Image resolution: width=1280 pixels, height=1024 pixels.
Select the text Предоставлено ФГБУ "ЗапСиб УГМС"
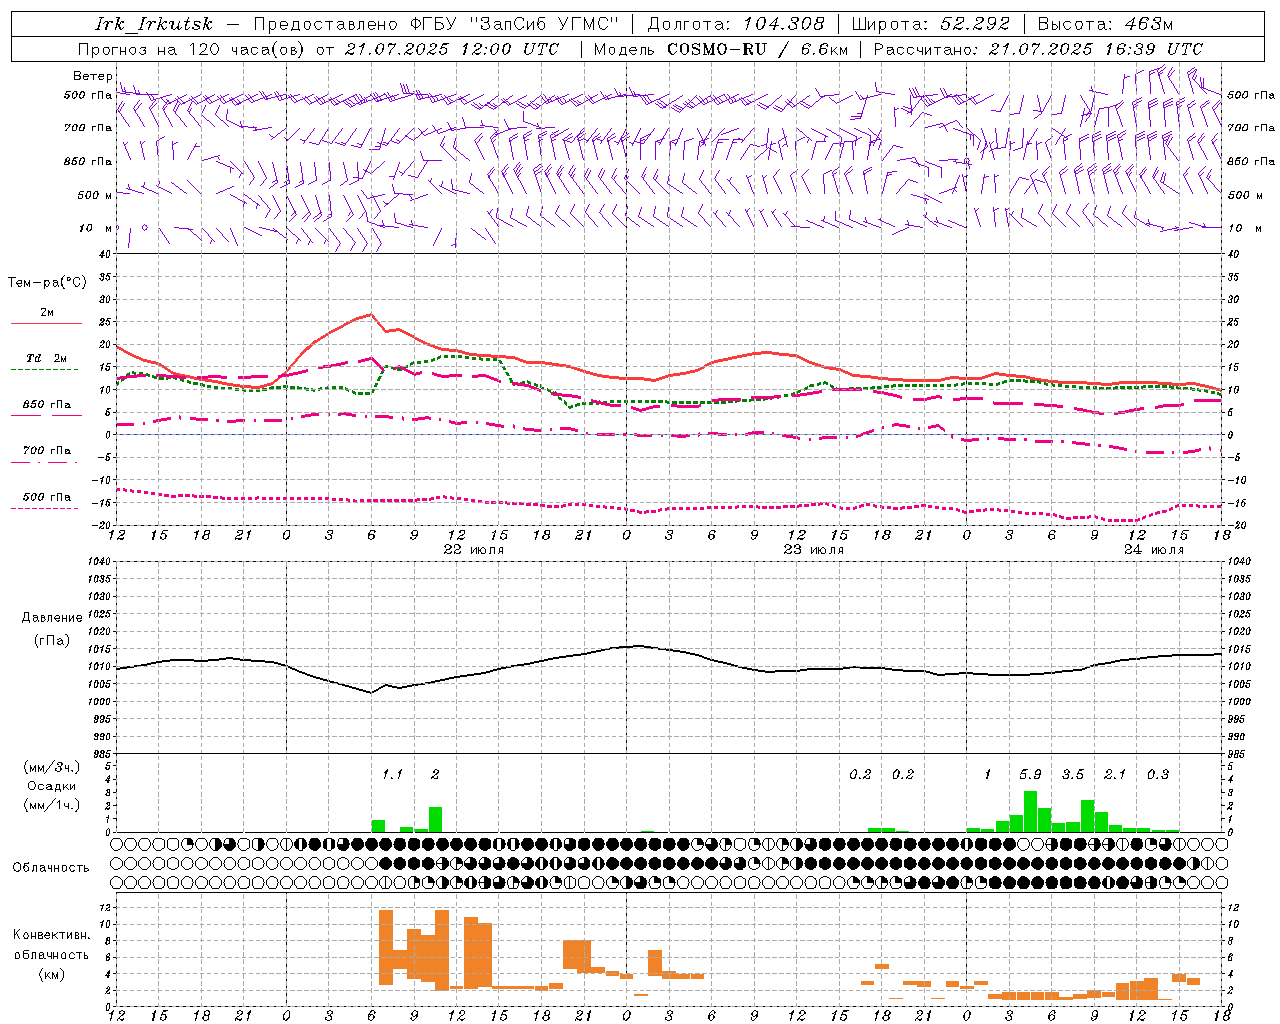436,24
